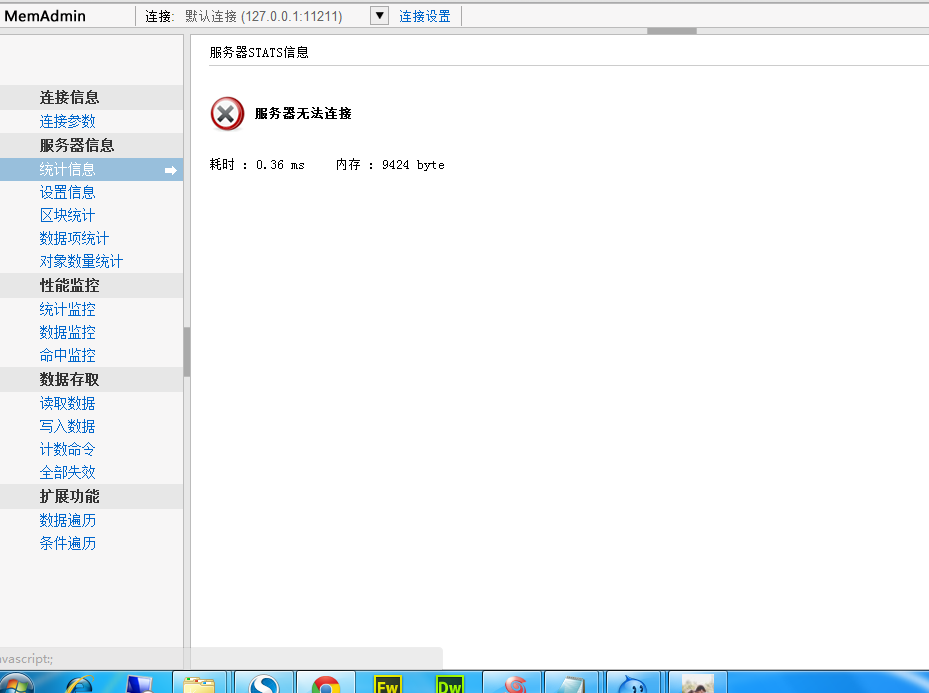Select 设置信息 in the sidebar
This screenshot has height=693, width=929.
(x=68, y=192)
